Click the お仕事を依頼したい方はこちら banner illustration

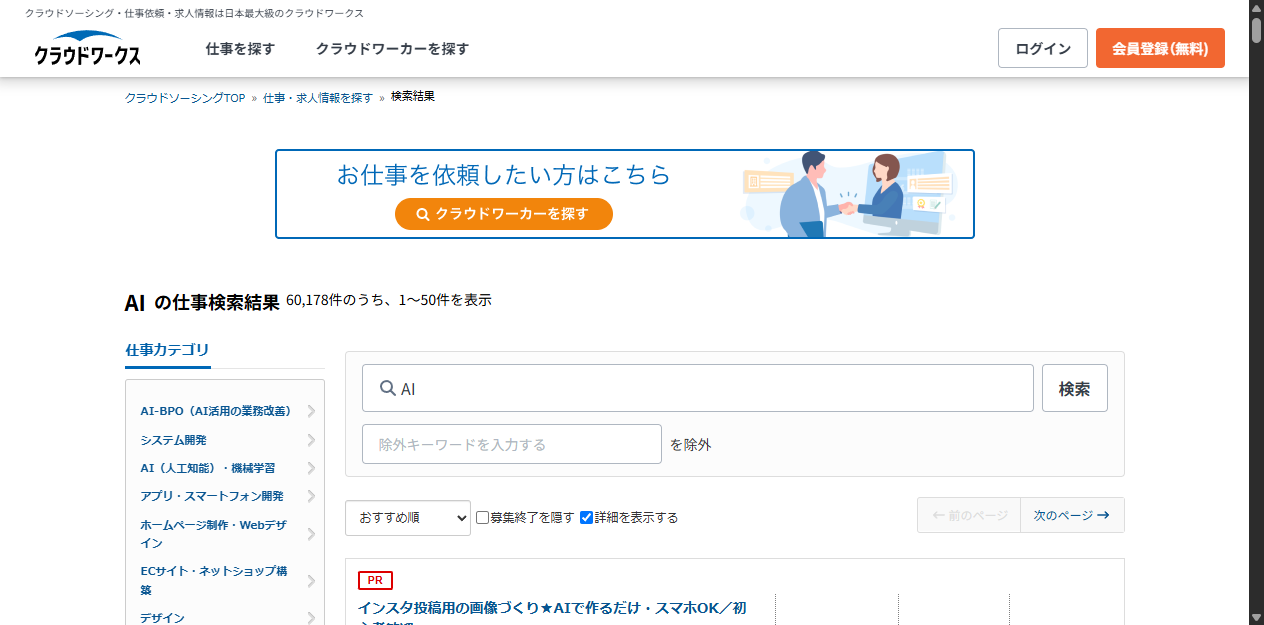[x=848, y=194]
